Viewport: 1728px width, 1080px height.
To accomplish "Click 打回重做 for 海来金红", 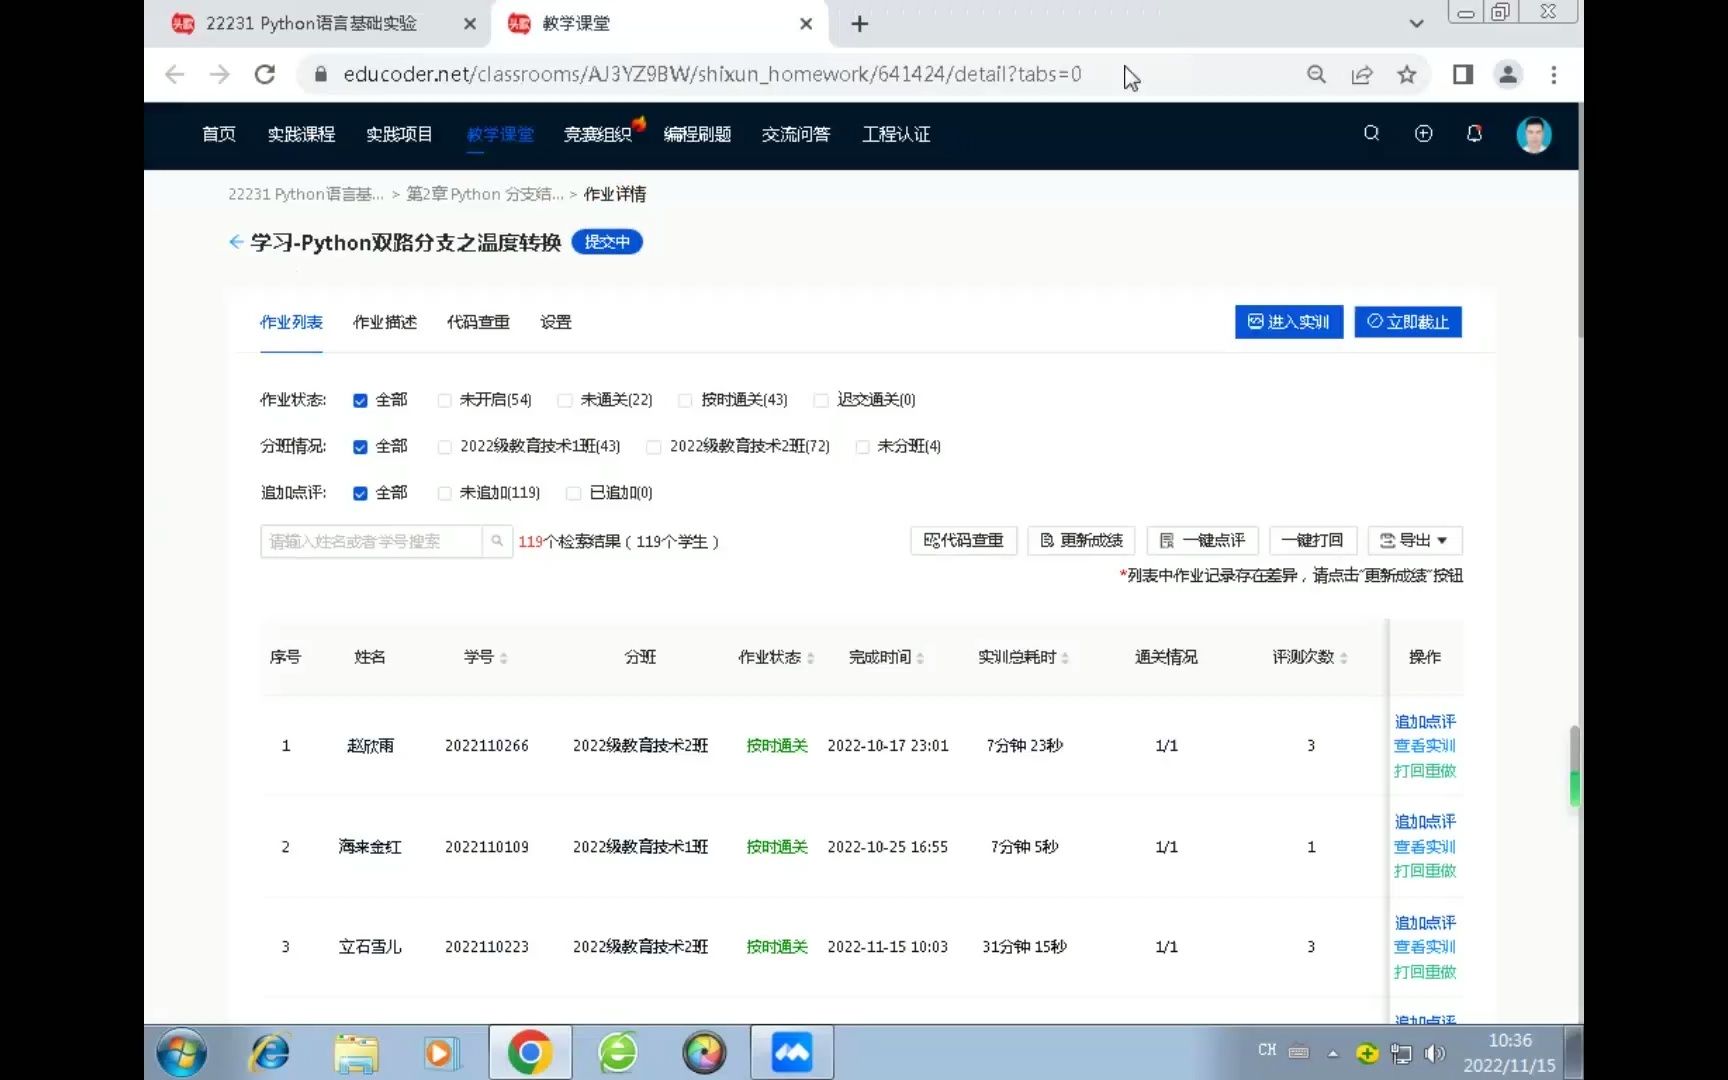I will [x=1425, y=871].
